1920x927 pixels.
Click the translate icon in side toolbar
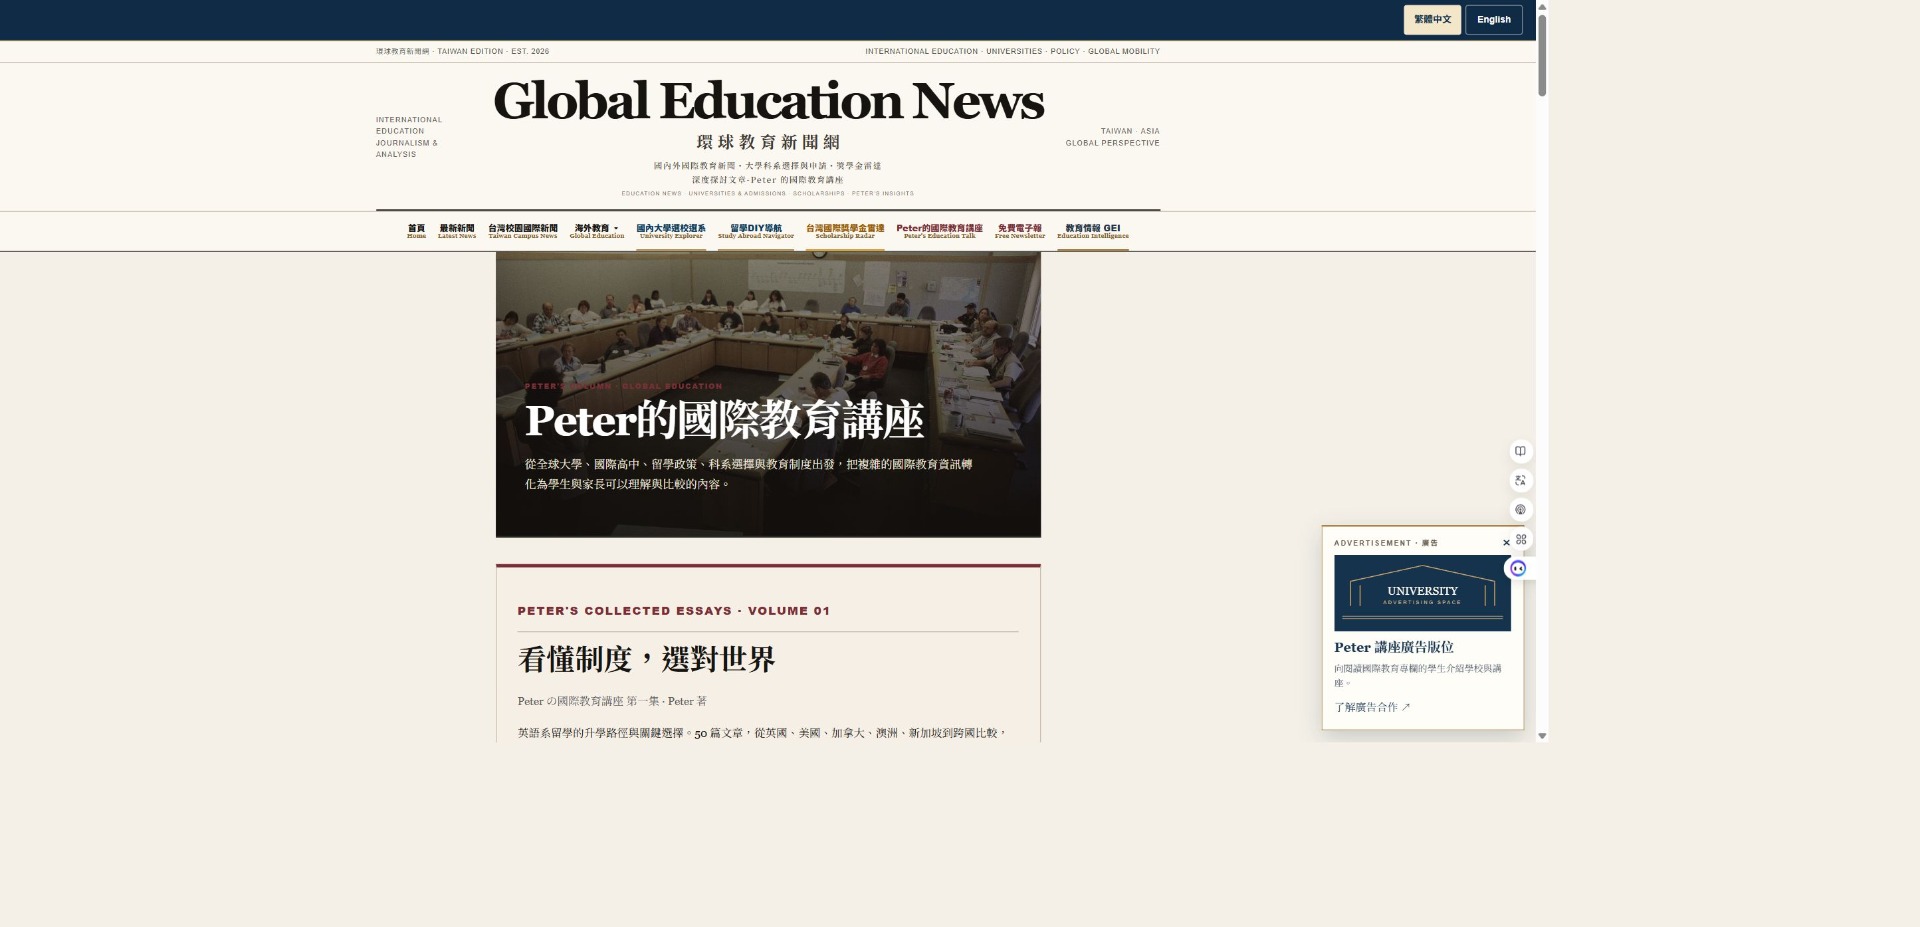tap(1520, 480)
